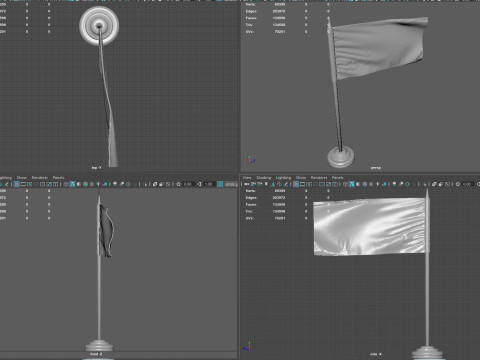Click Smooth Shade All icon in side view toolbar
The height and width of the screenshot is (360, 480).
pos(352,184)
